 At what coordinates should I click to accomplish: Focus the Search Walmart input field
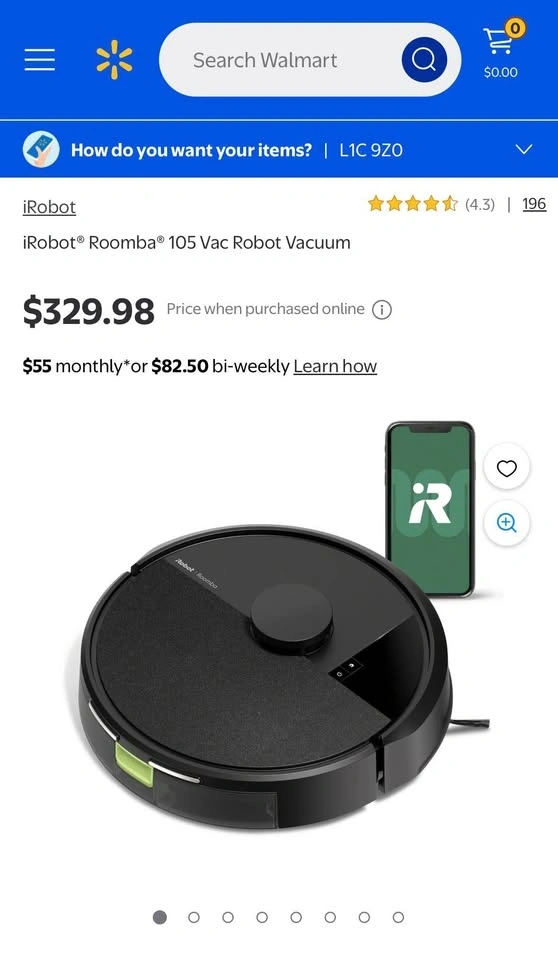tap(279, 60)
